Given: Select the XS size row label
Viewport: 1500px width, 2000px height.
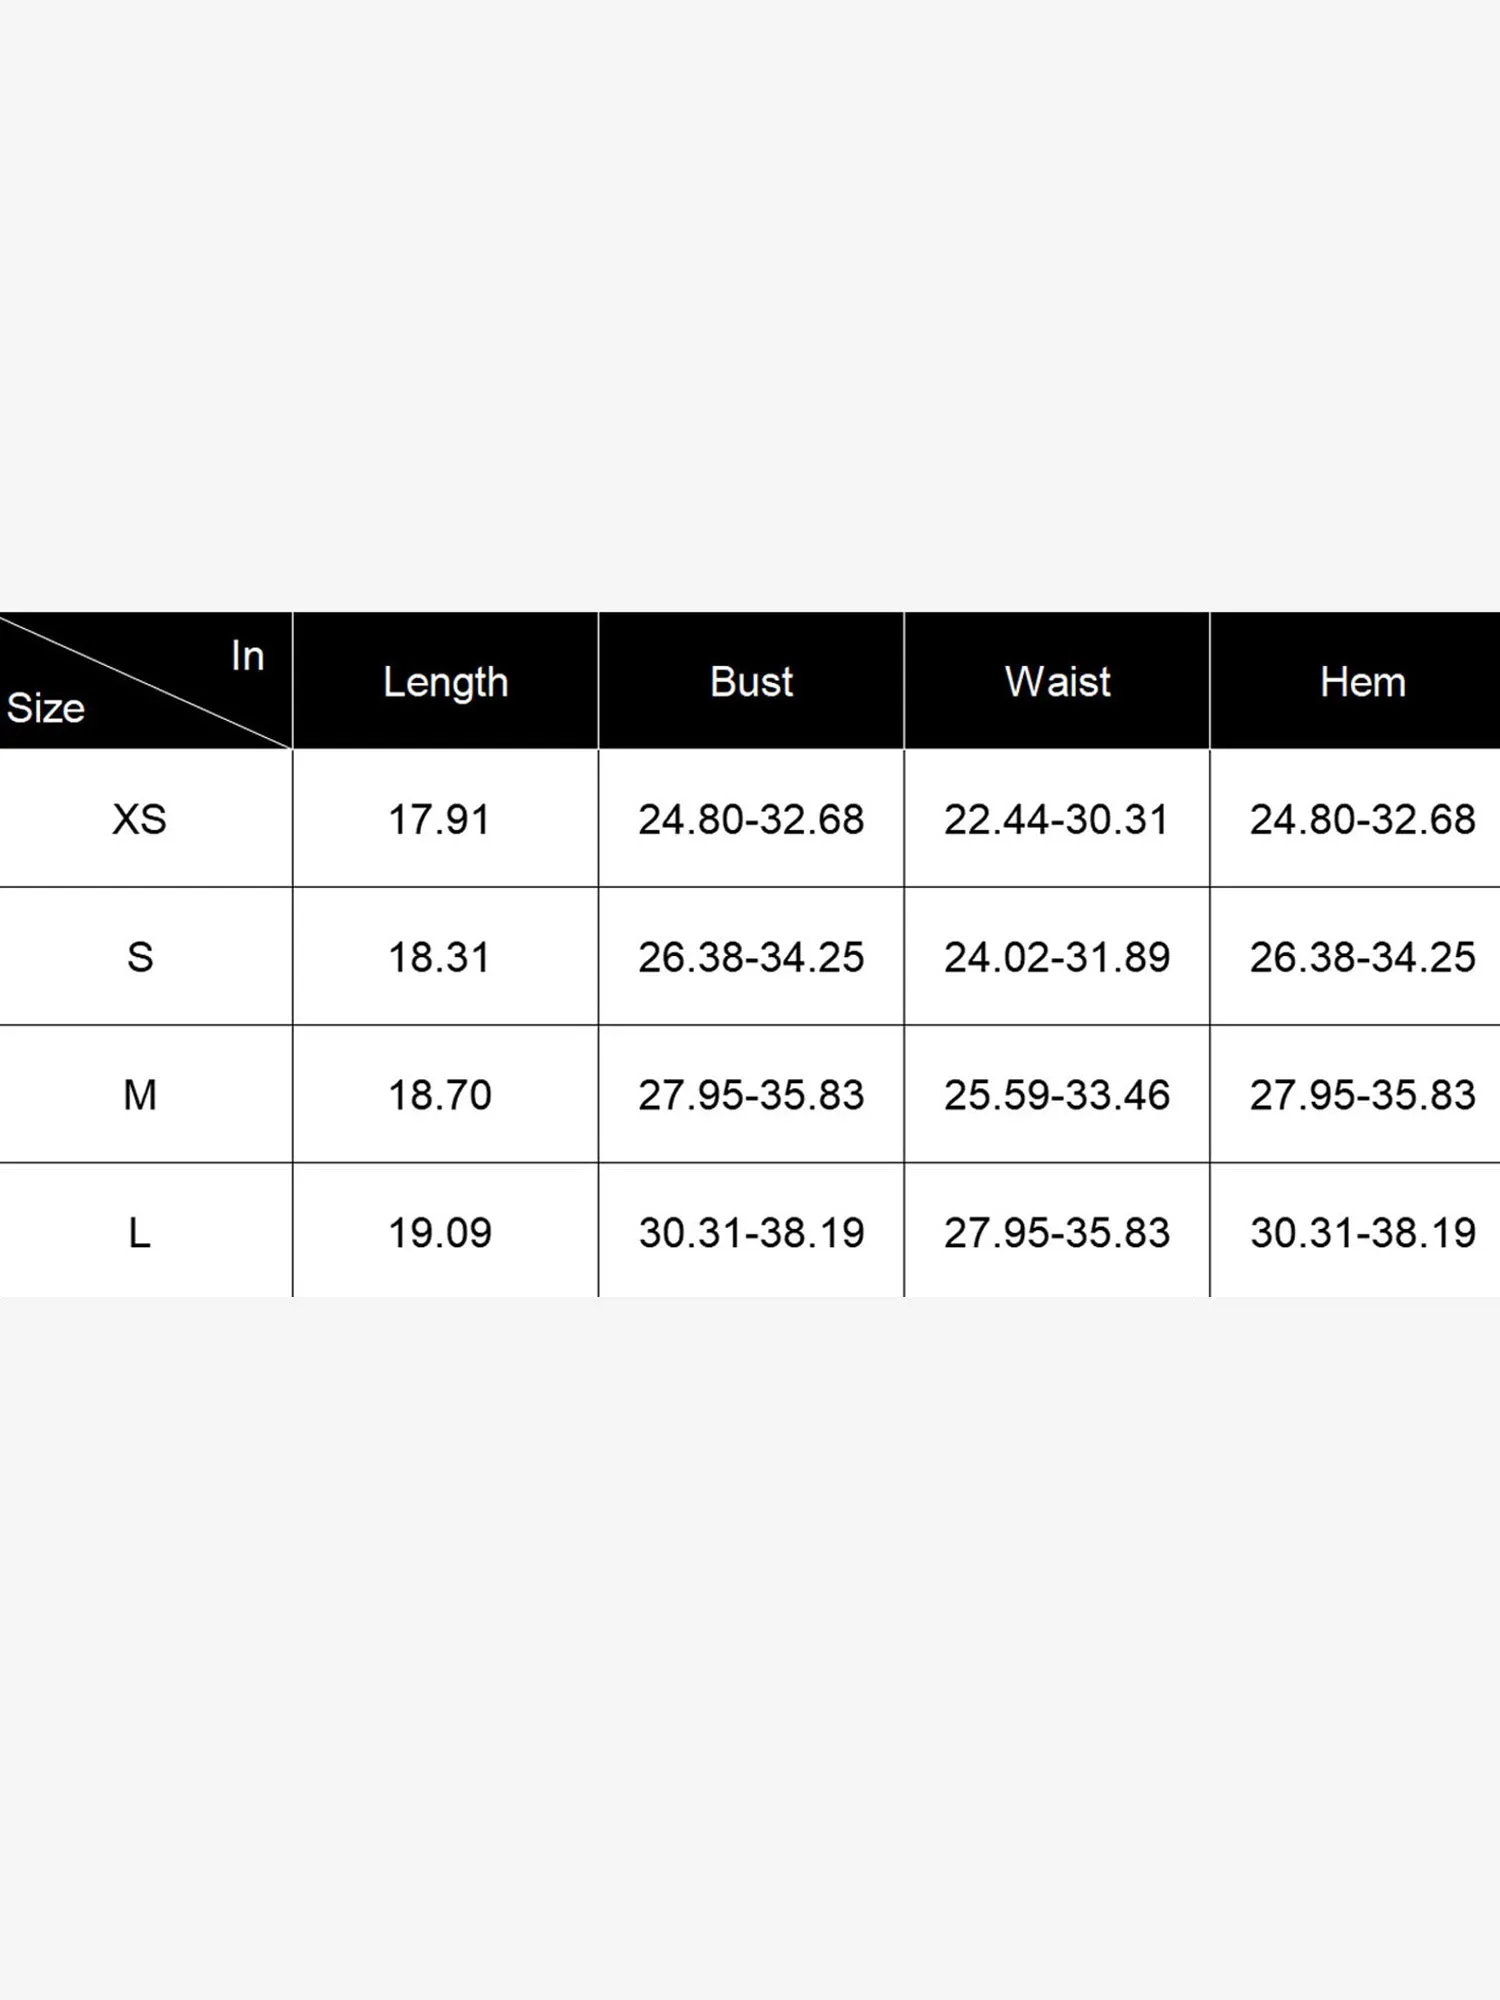Looking at the screenshot, I should (x=139, y=819).
